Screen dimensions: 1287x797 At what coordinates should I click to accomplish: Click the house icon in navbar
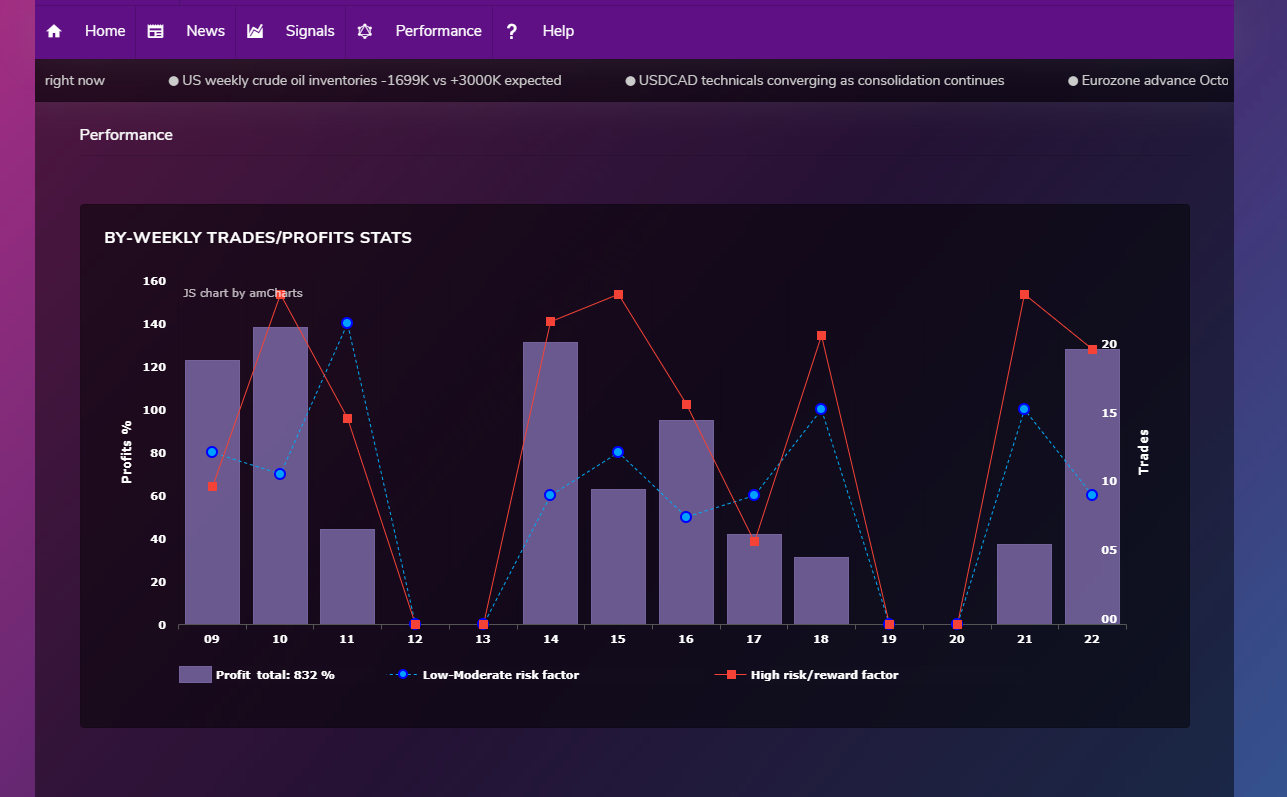(x=54, y=31)
